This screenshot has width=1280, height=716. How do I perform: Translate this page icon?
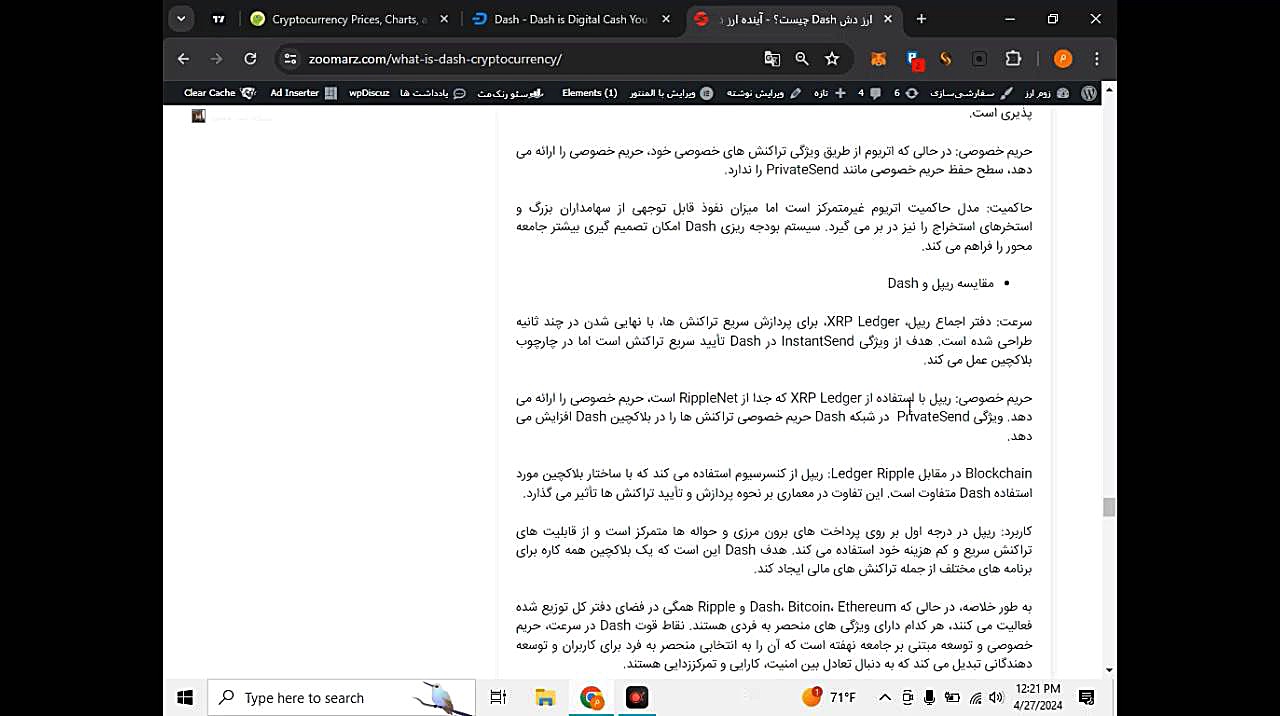(772, 59)
